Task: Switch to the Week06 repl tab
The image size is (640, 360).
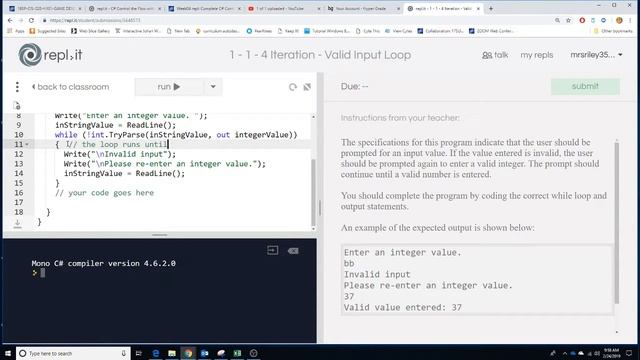Action: coord(204,8)
